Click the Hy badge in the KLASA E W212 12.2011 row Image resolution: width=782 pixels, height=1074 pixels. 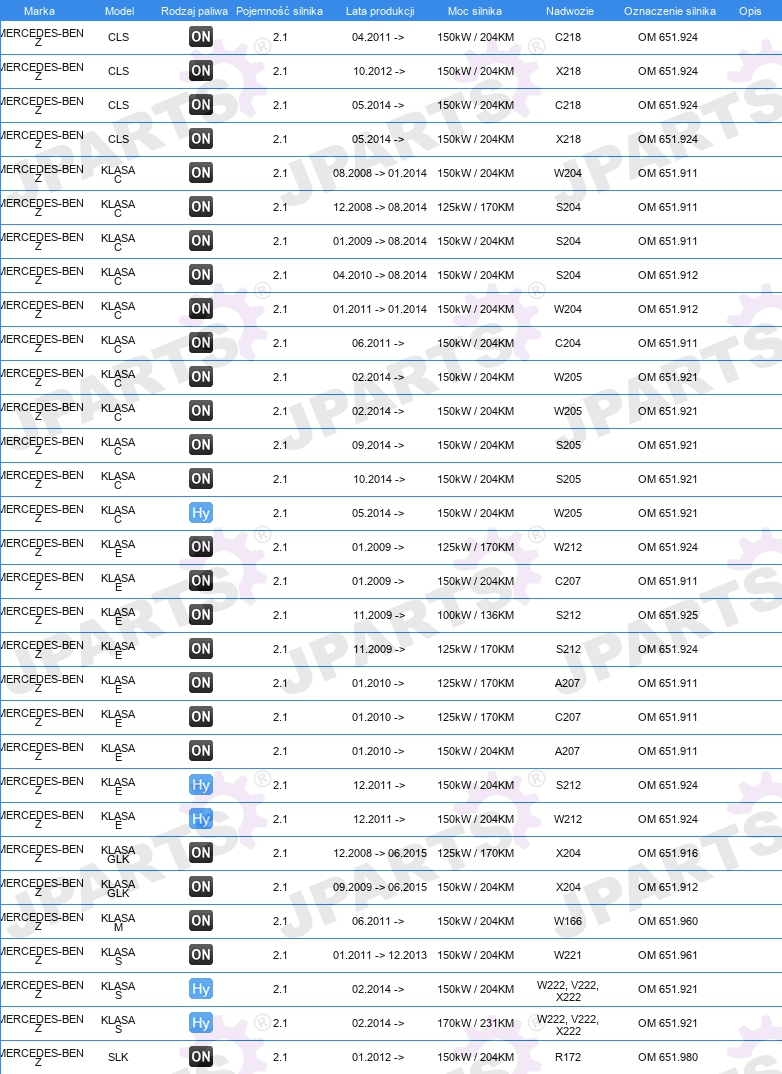201,819
